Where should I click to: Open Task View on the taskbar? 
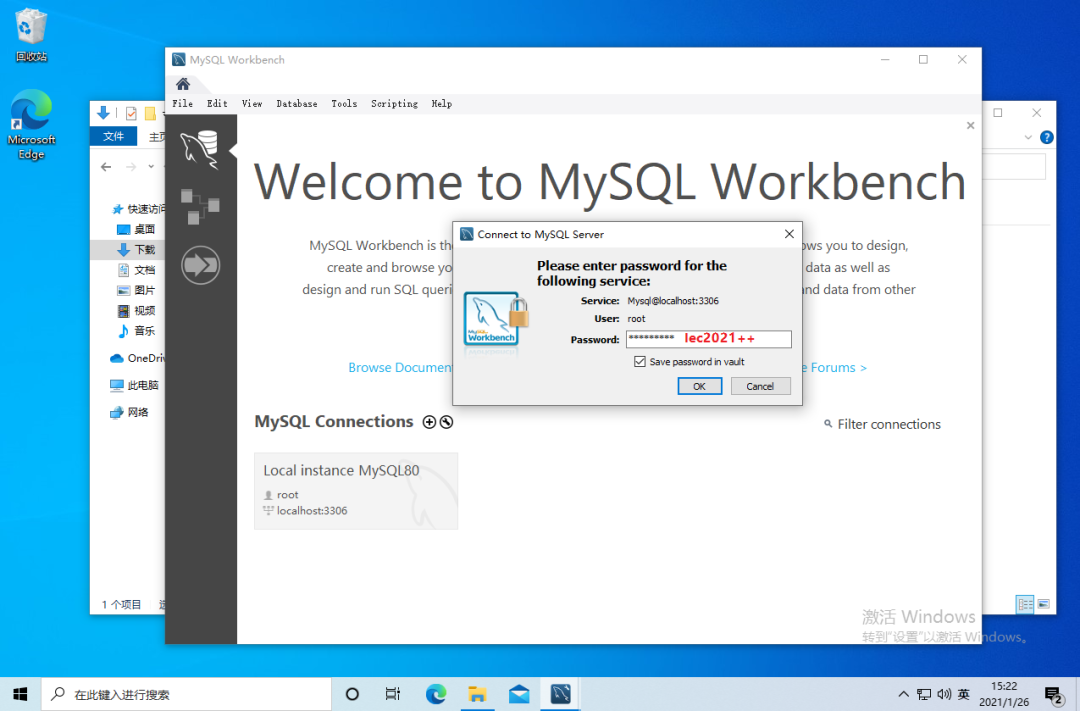pos(393,694)
